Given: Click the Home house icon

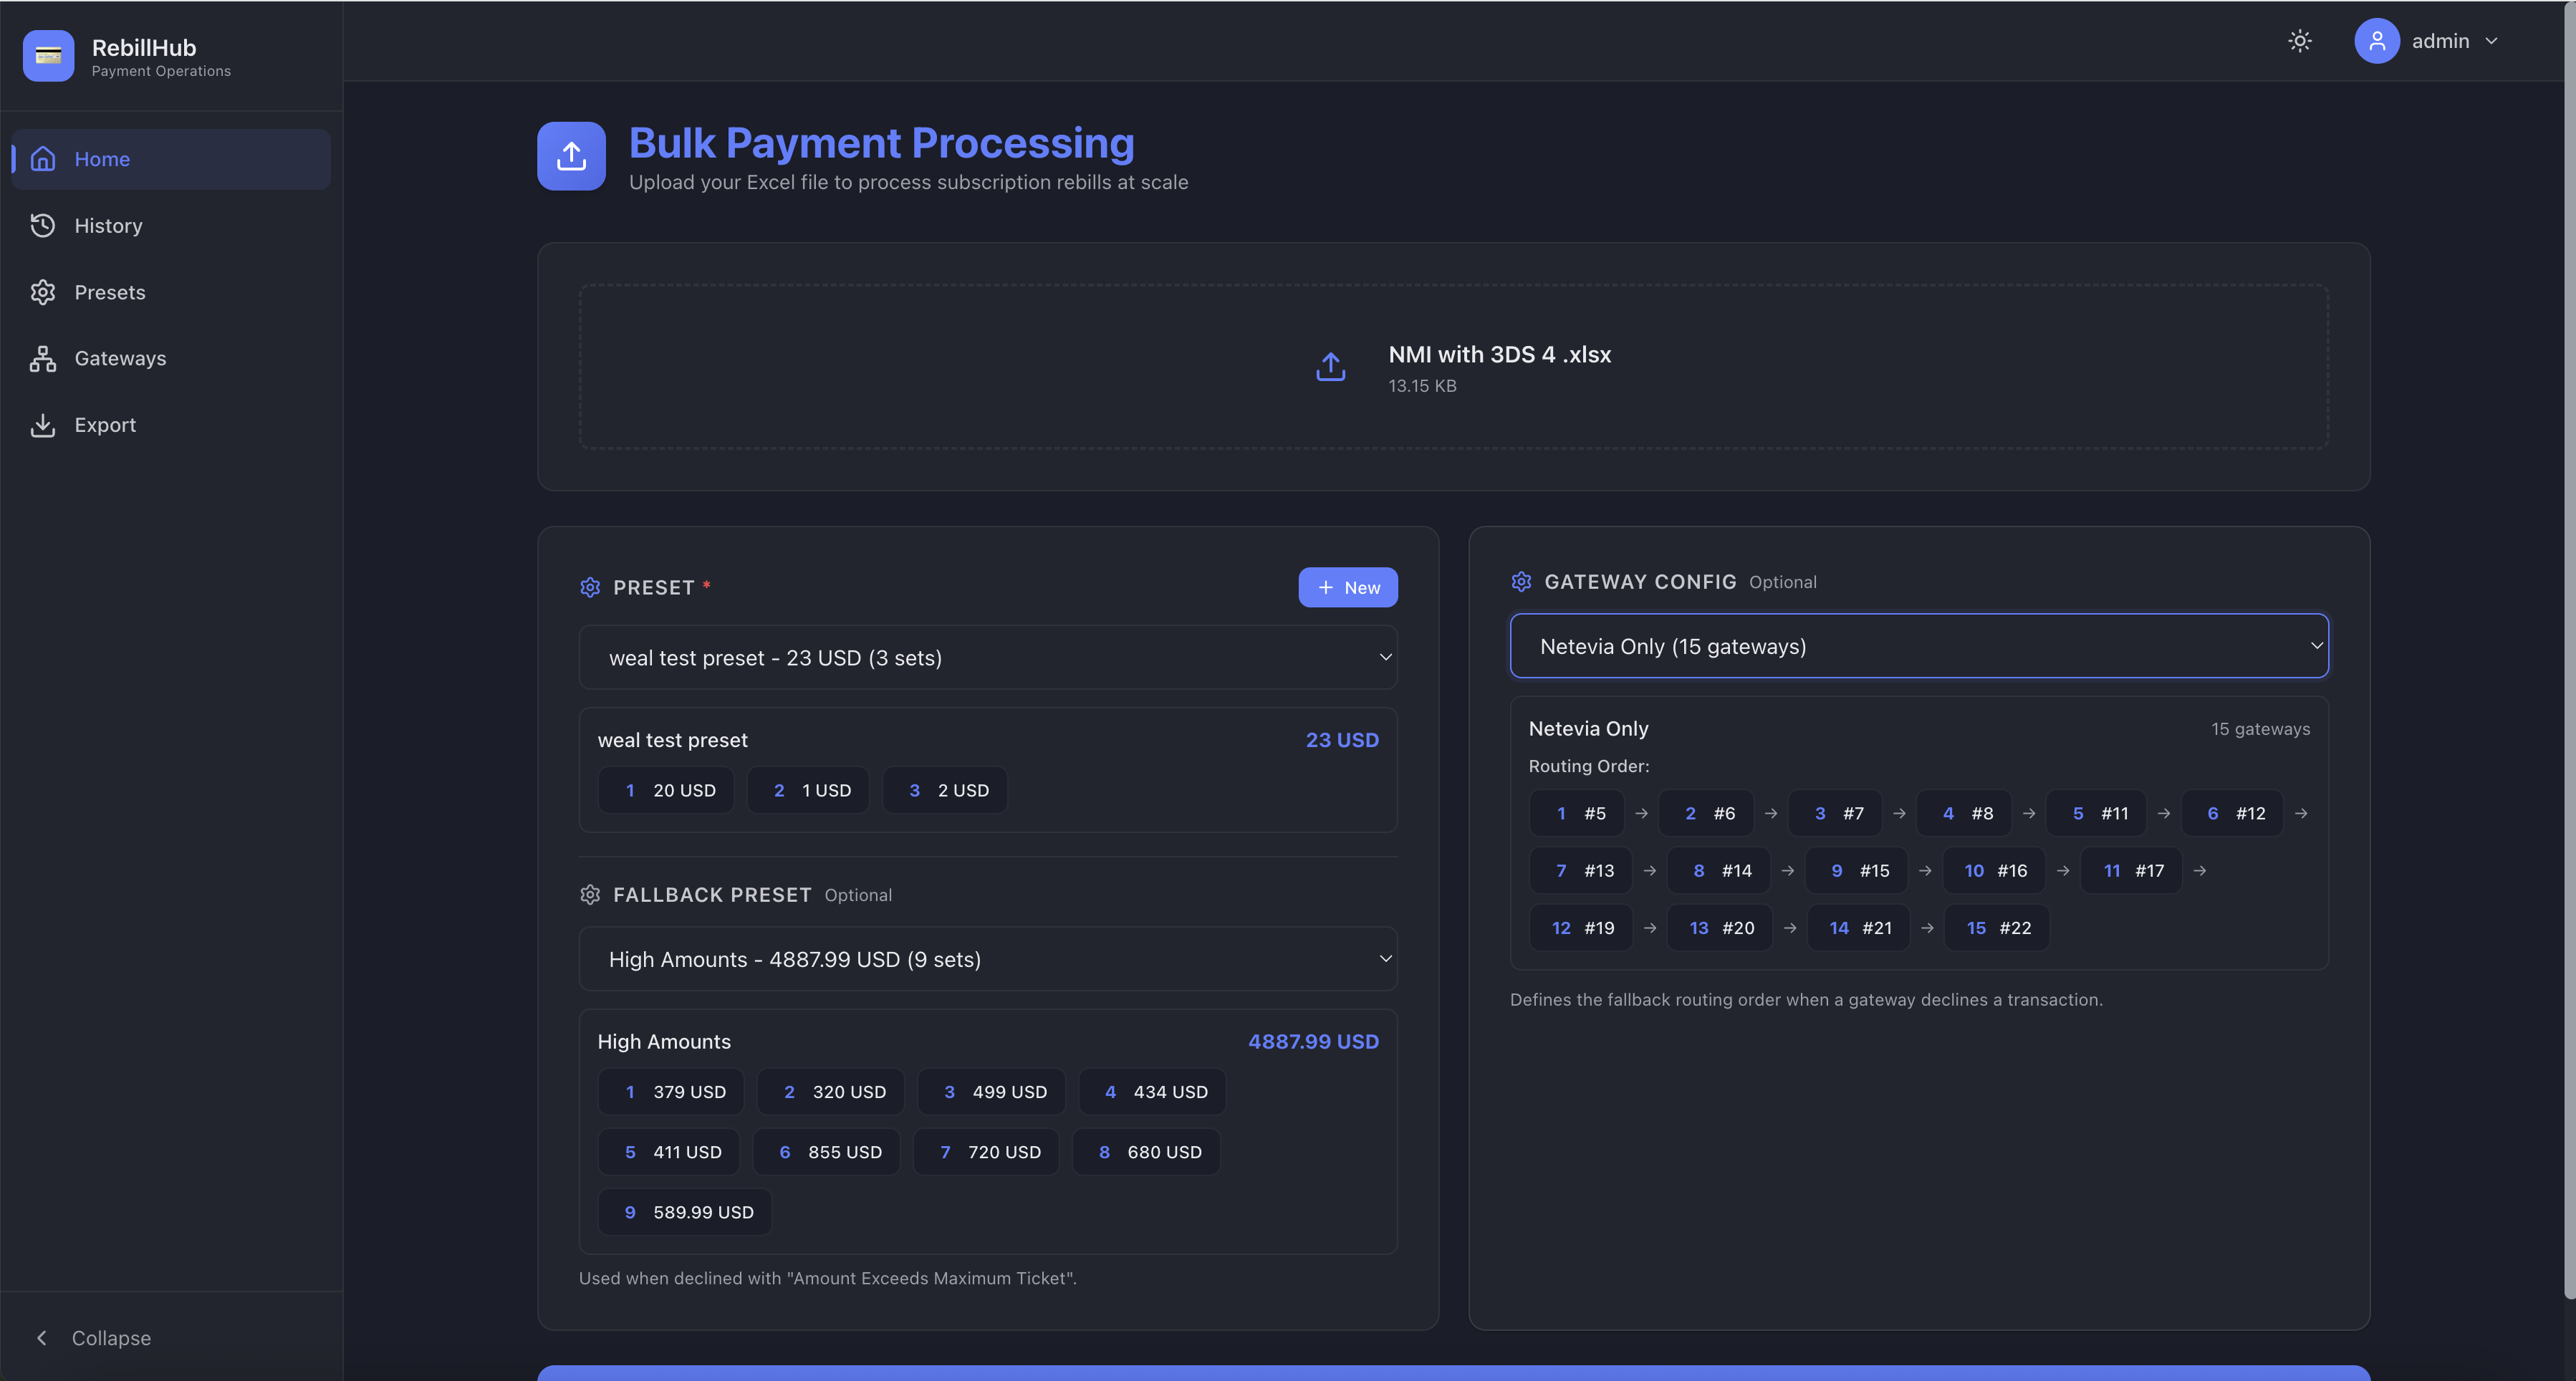Looking at the screenshot, I should (x=43, y=159).
